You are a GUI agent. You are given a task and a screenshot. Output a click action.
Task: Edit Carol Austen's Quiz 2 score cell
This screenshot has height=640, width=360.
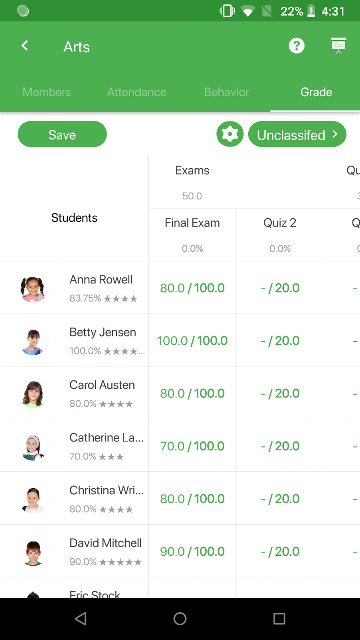(x=280, y=393)
